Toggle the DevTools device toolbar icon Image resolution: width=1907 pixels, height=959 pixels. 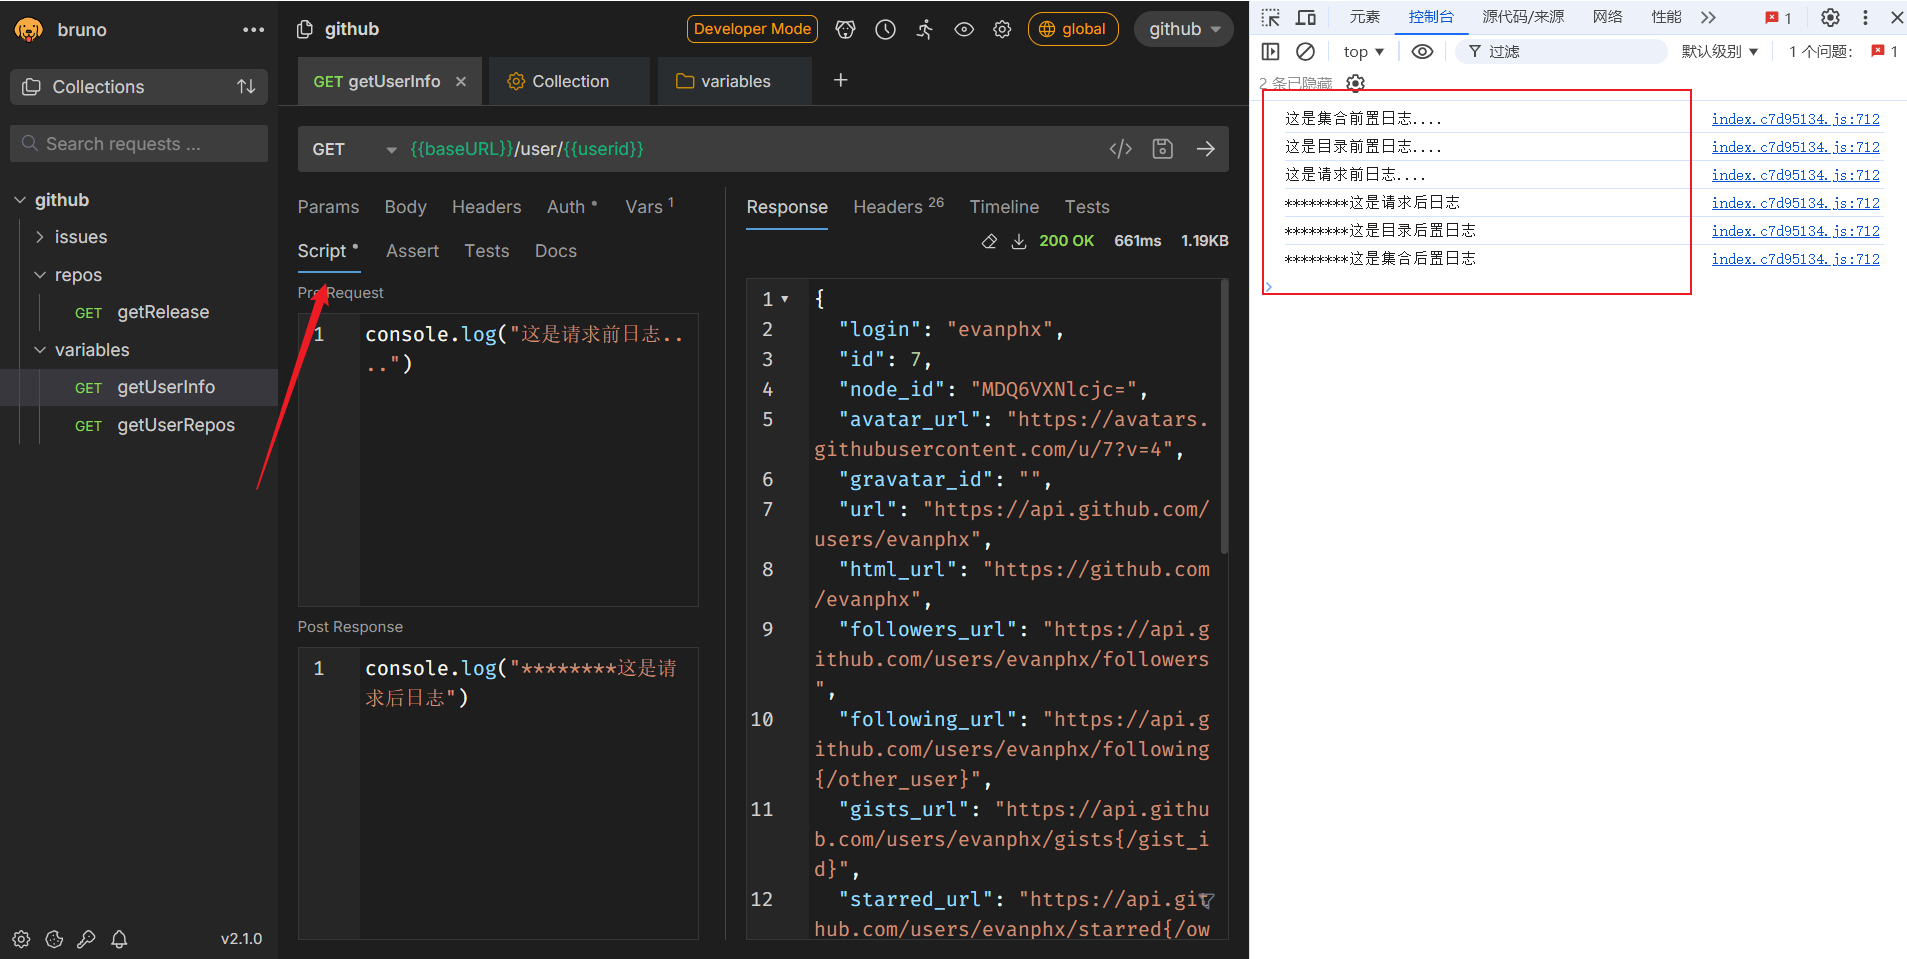tap(1306, 17)
